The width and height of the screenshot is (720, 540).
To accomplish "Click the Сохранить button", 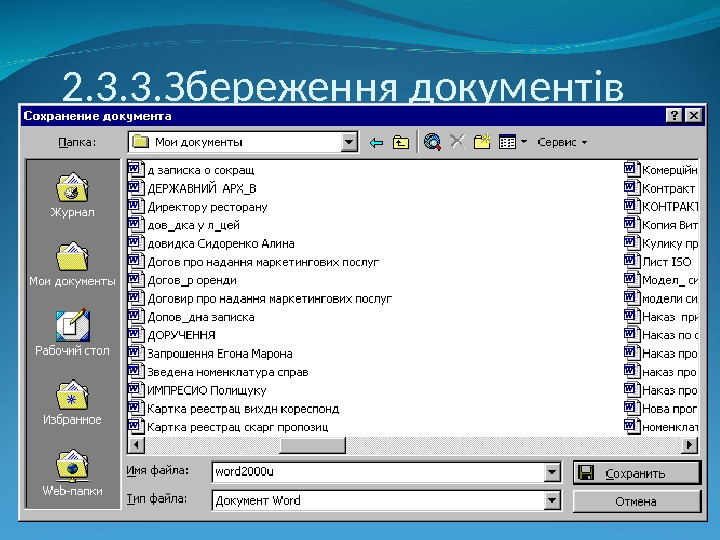I will tap(637, 473).
